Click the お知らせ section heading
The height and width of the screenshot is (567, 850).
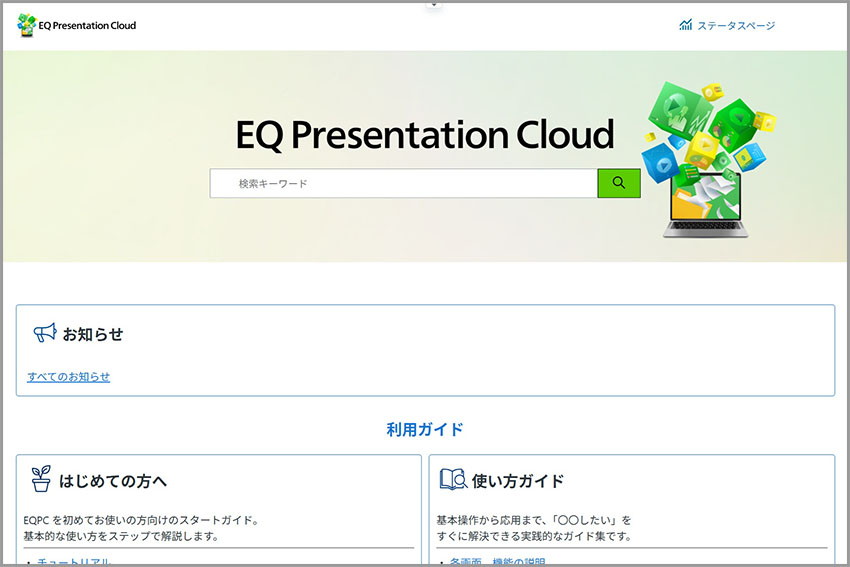[x=93, y=334]
